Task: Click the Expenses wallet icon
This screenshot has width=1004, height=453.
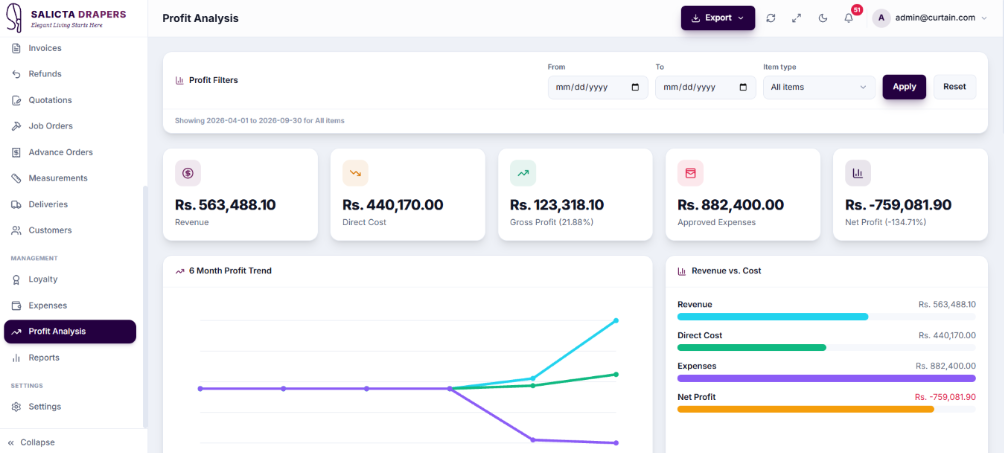Action: pos(17,306)
